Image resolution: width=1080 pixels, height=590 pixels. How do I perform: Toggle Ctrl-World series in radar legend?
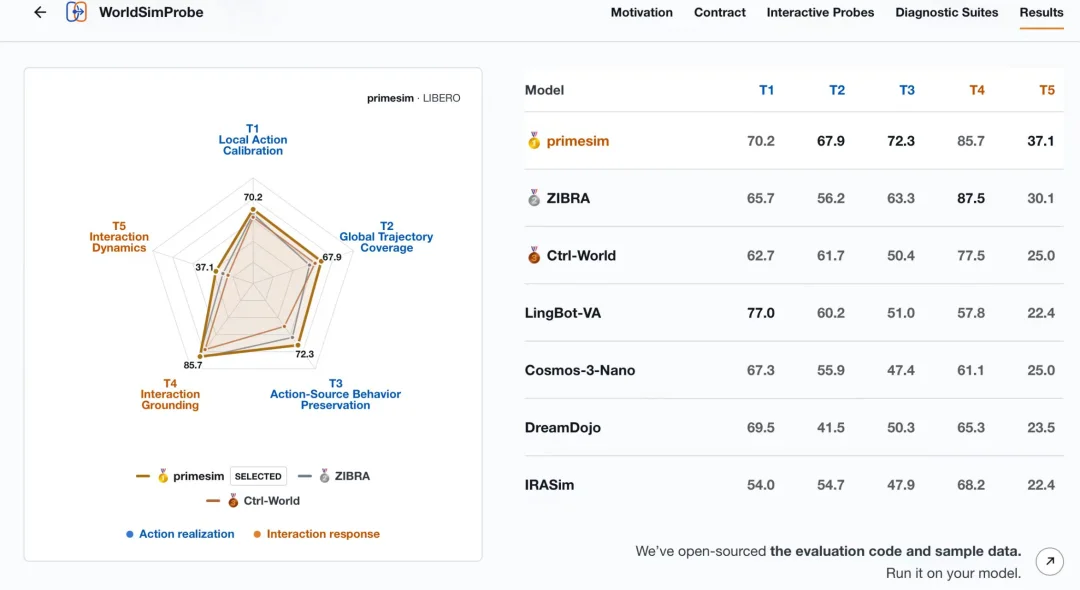(253, 501)
